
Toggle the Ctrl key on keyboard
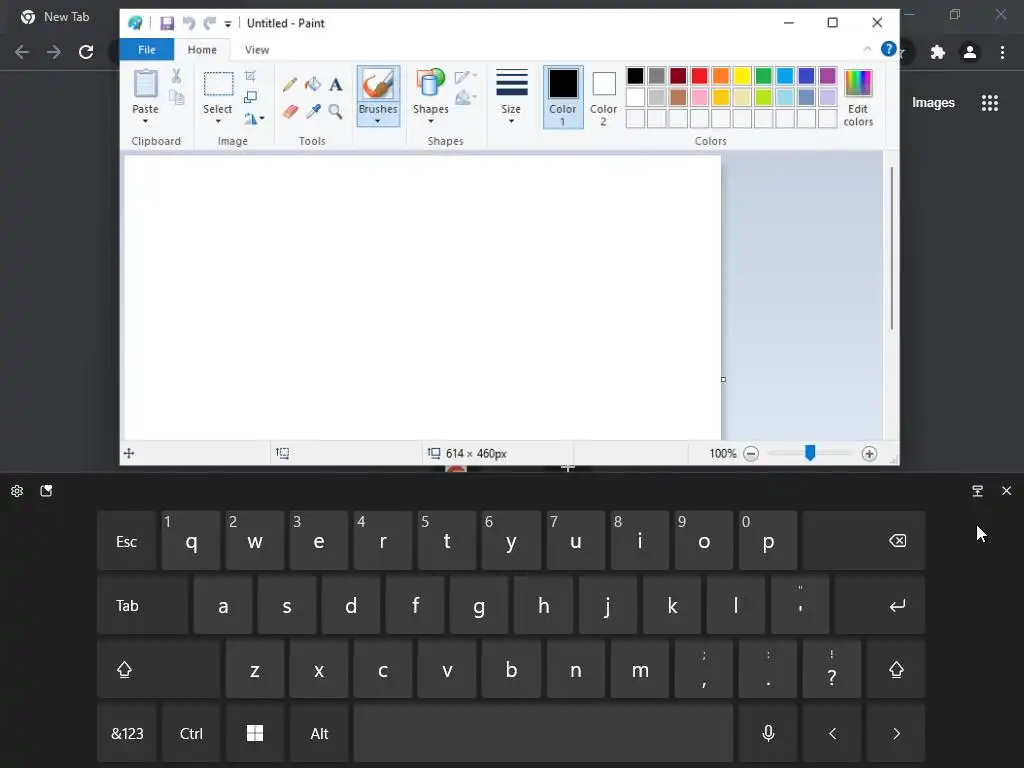click(191, 733)
